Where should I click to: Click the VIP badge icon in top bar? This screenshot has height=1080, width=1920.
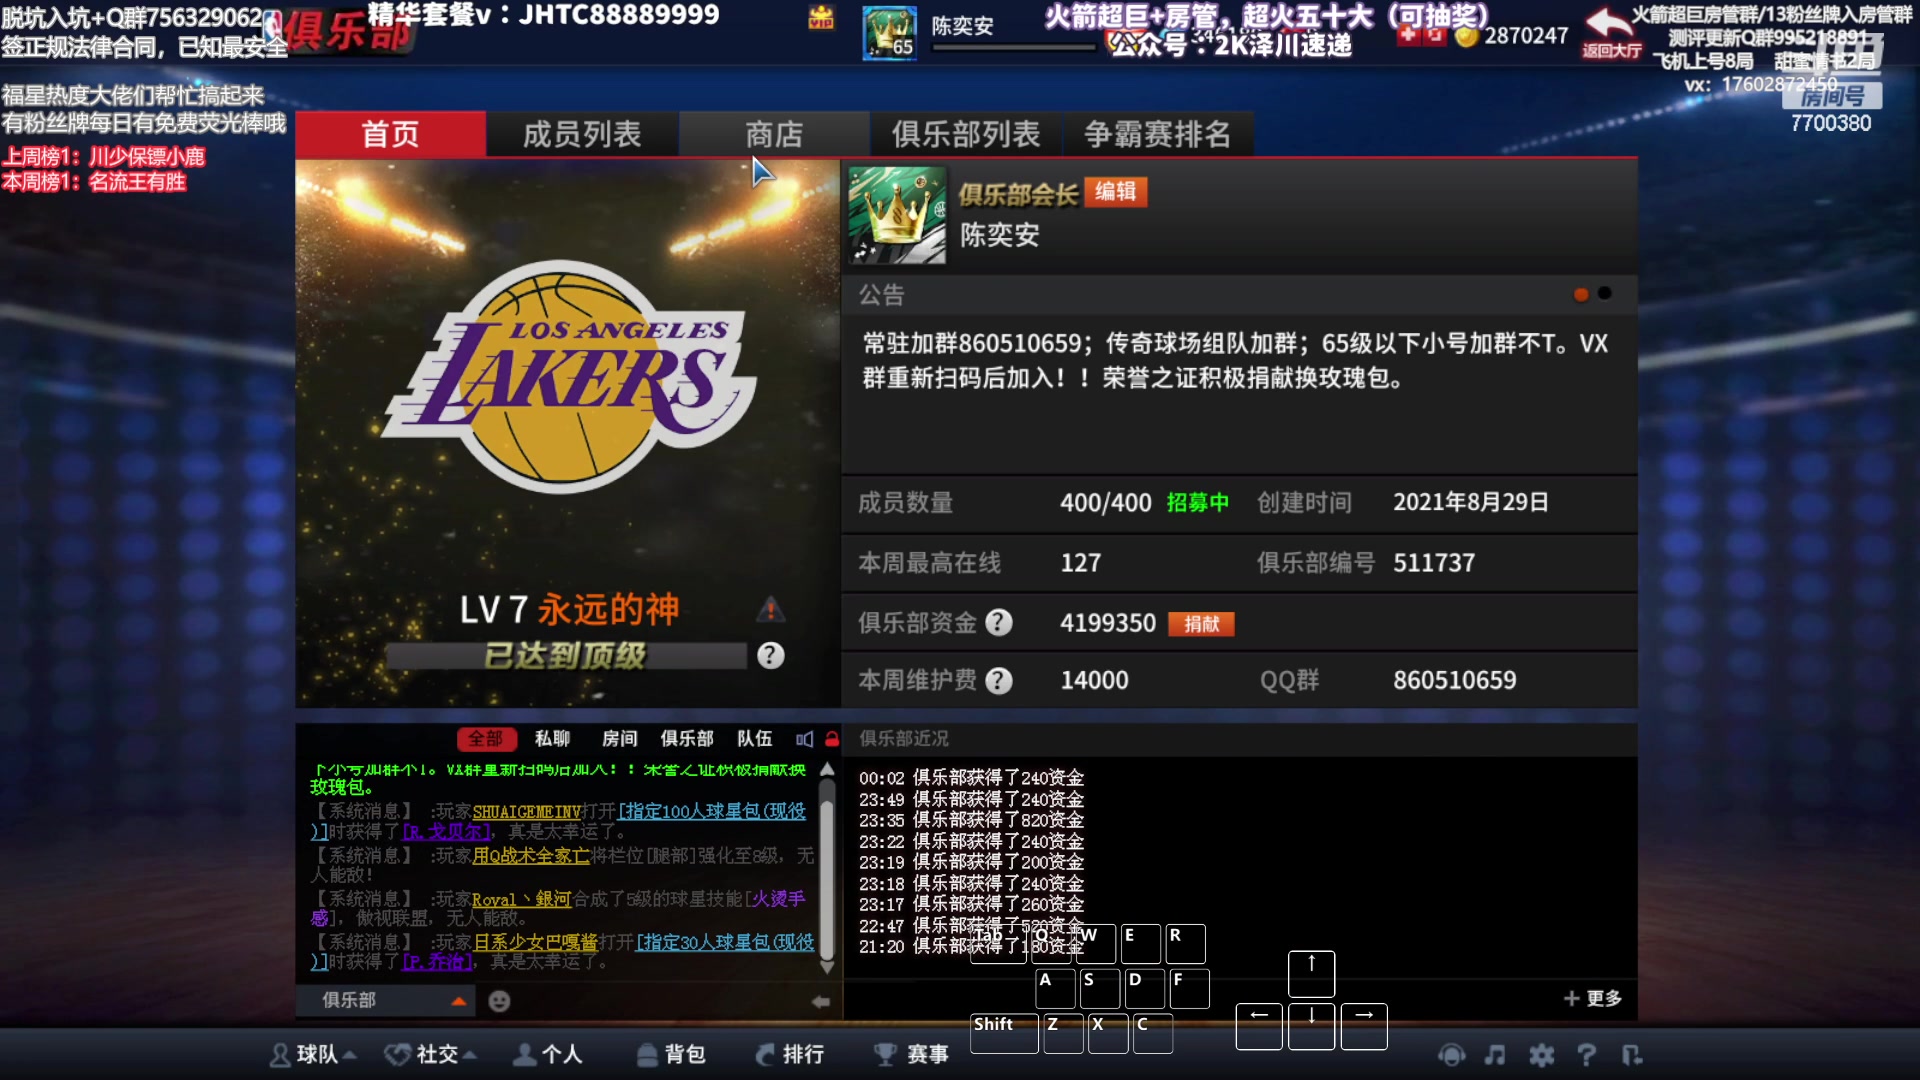(821, 18)
